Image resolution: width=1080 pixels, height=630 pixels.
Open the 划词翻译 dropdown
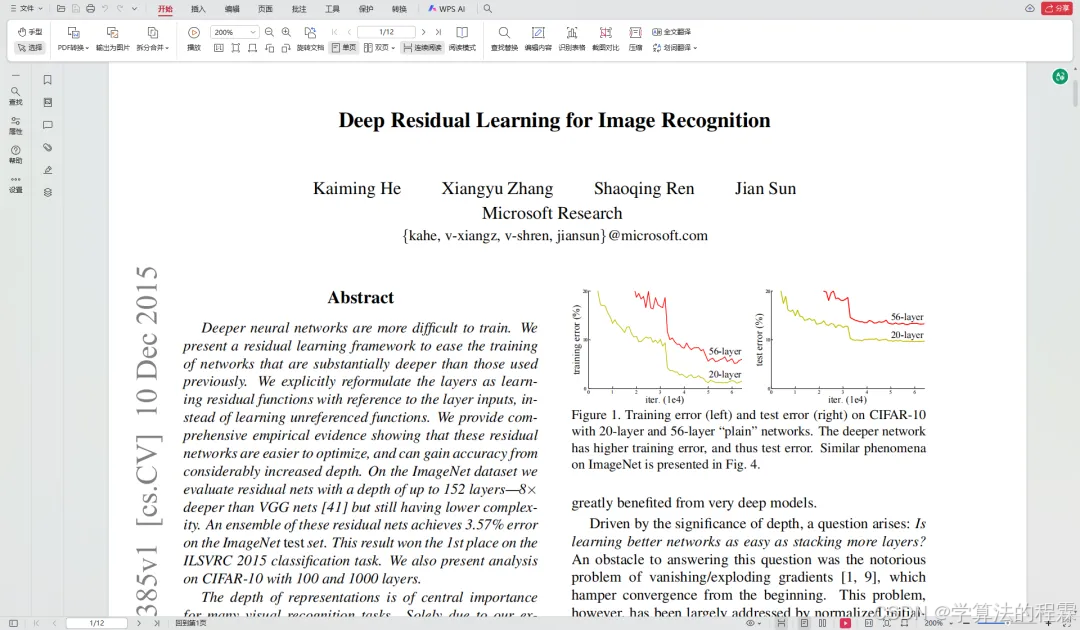pos(674,48)
